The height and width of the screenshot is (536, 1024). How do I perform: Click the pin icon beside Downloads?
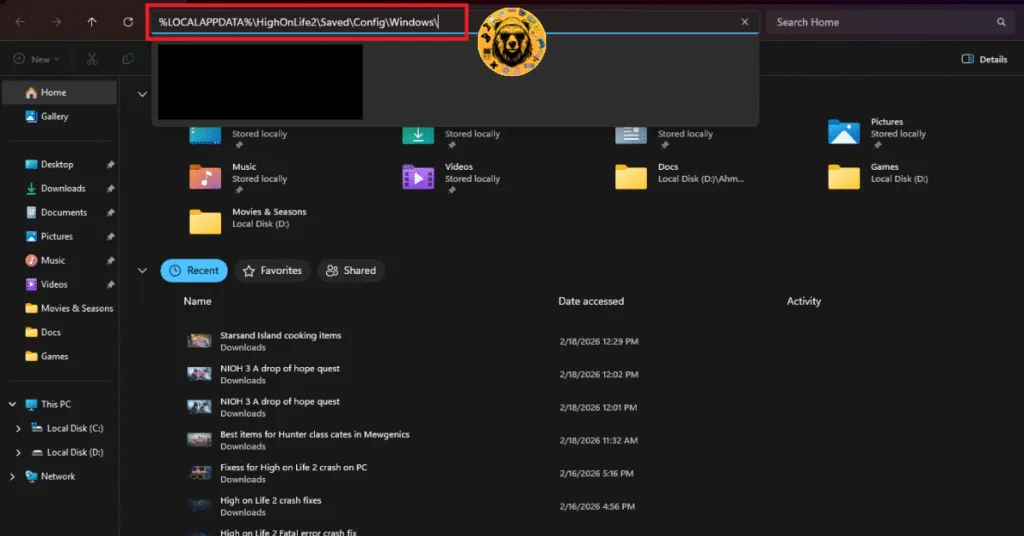(110, 189)
